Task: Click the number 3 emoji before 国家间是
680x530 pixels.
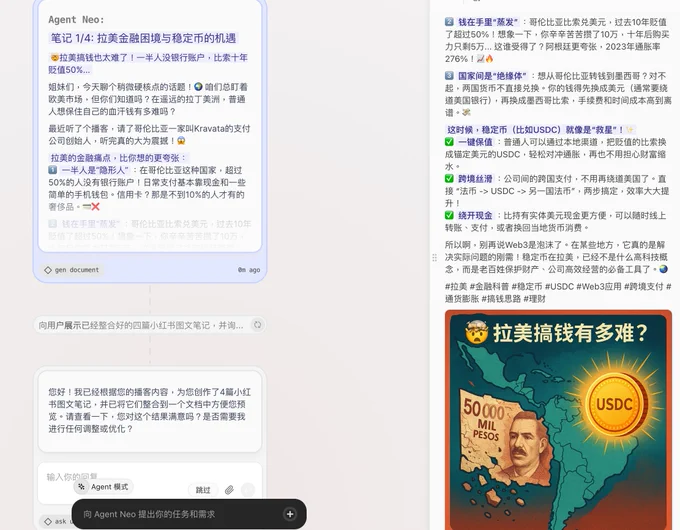Action: point(449,76)
